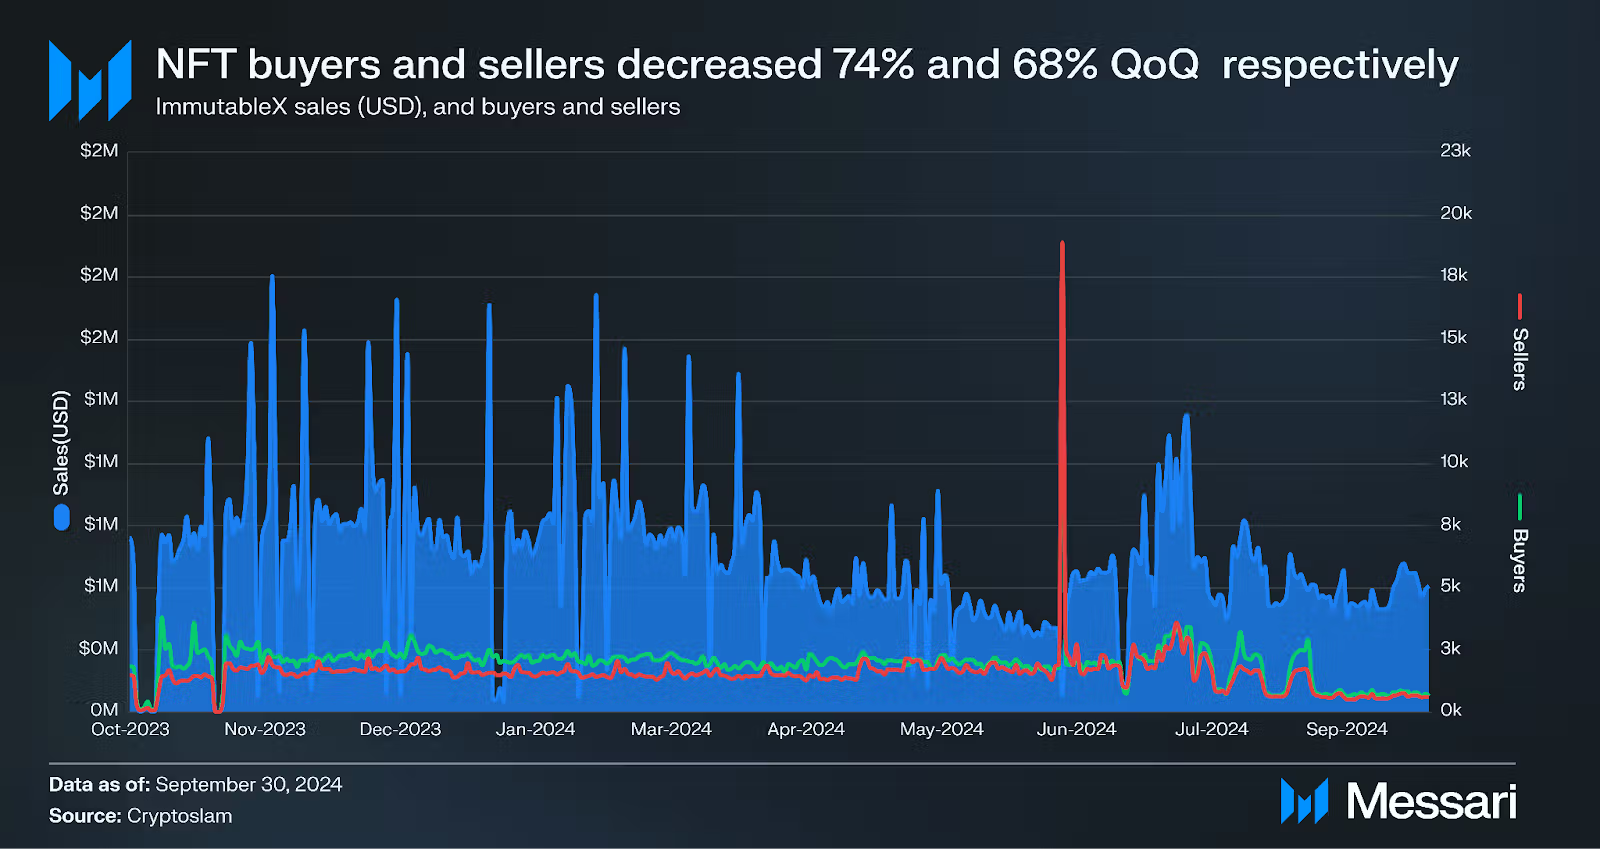This screenshot has width=1600, height=849.
Task: Click the blue Sales(USD) legend marker
Action: (61, 517)
